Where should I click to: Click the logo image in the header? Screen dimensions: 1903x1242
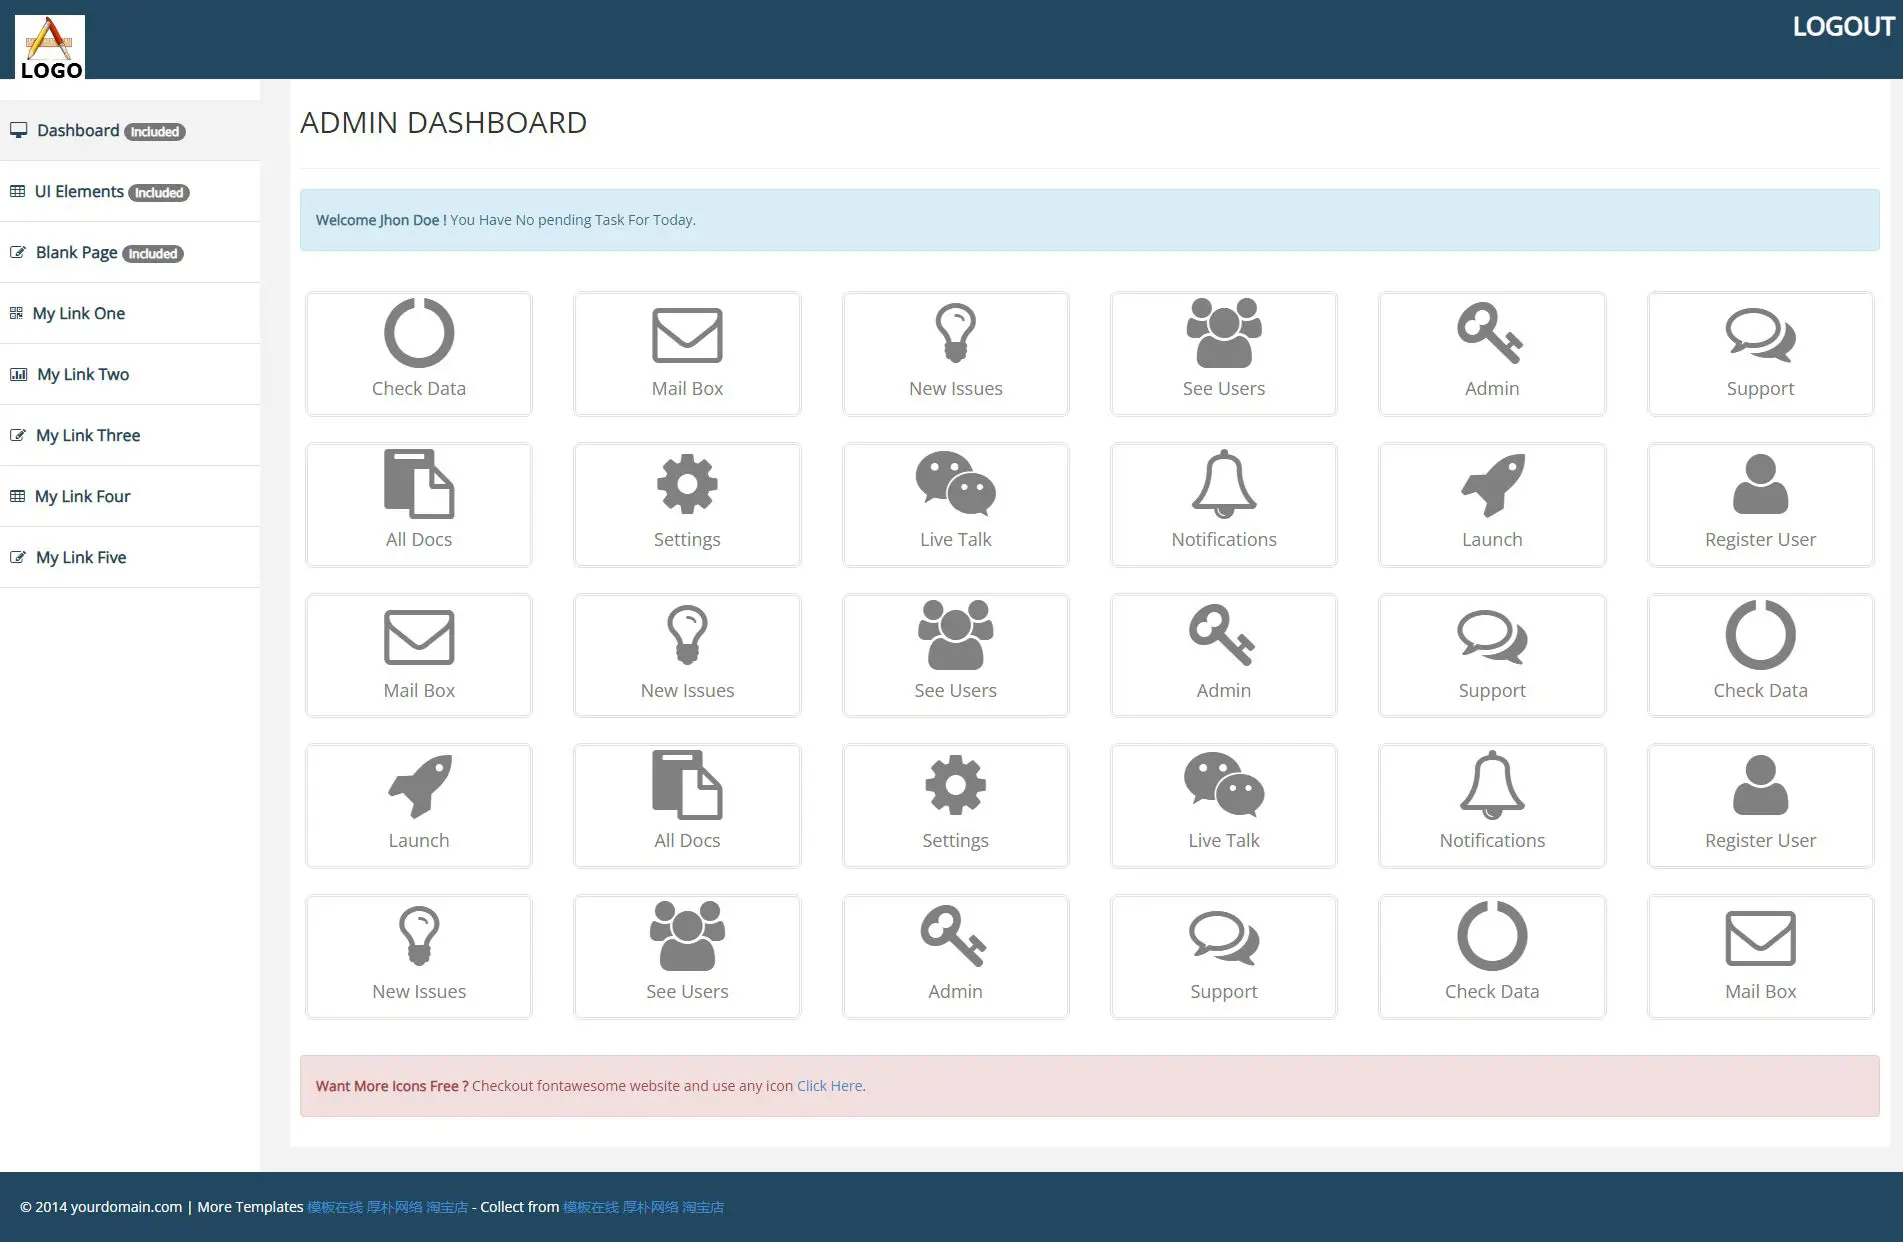(50, 47)
